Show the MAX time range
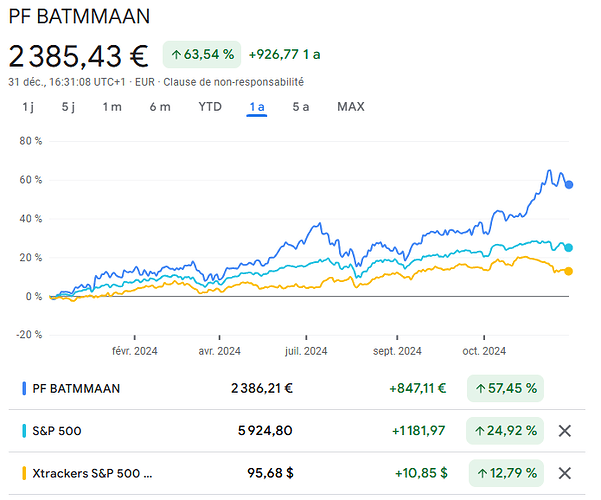Screen dimensions: 601x500 pos(351,106)
